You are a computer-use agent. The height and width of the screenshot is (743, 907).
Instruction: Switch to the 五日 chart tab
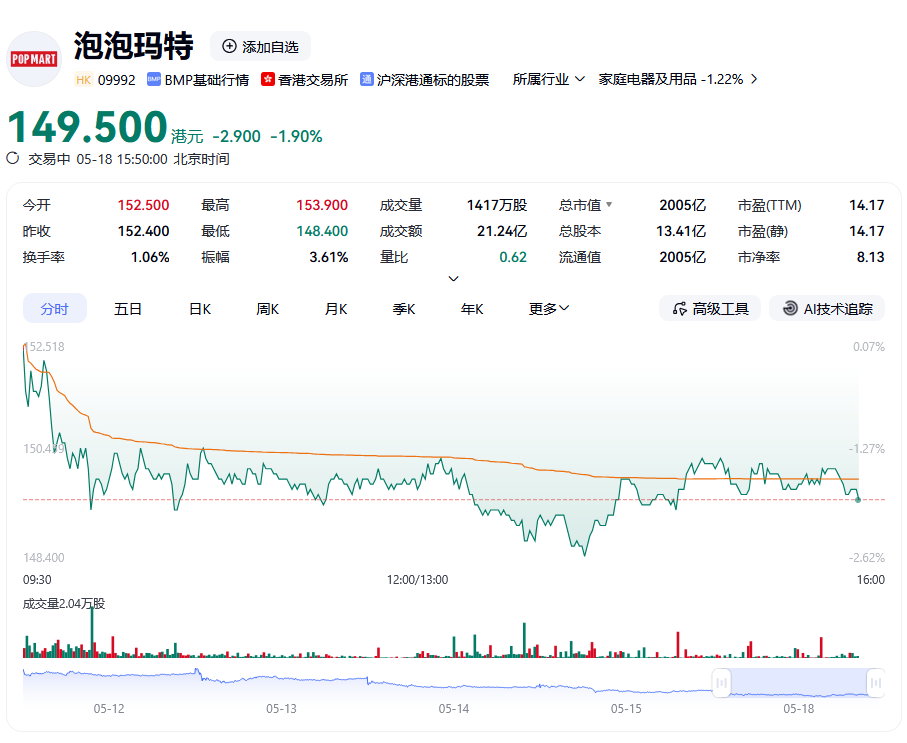click(128, 308)
